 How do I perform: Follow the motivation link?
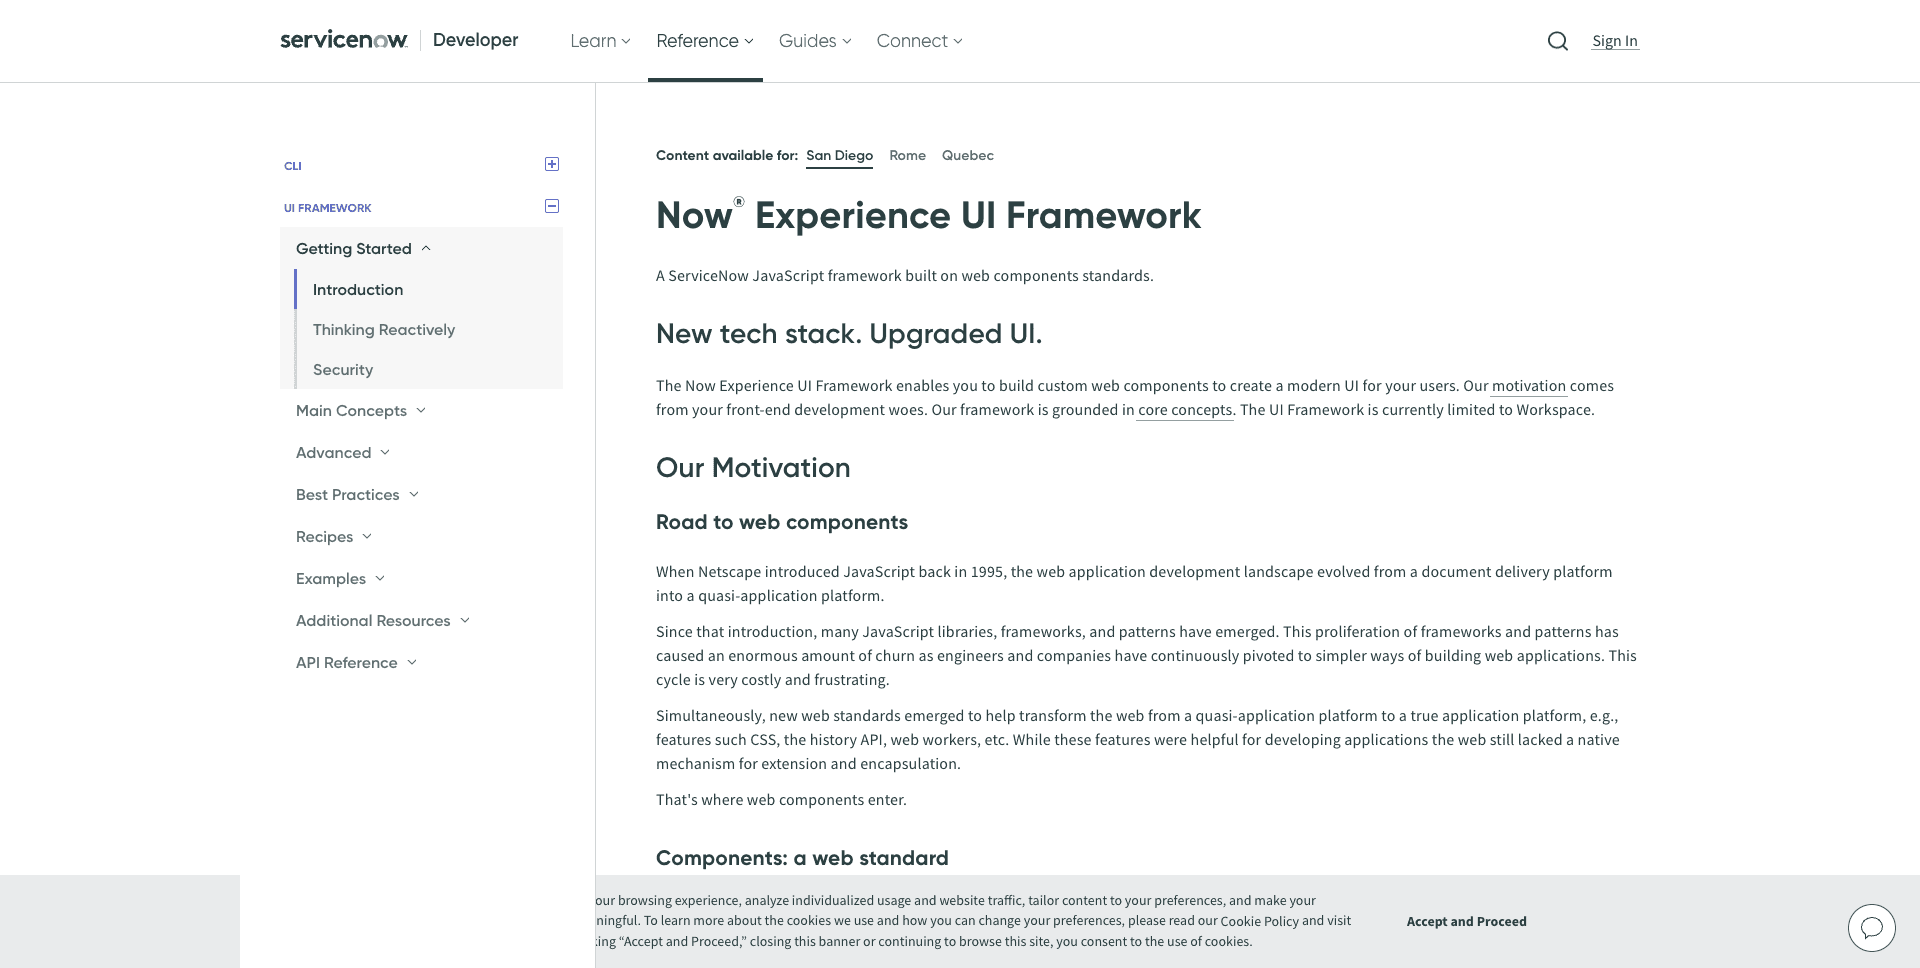pos(1529,386)
